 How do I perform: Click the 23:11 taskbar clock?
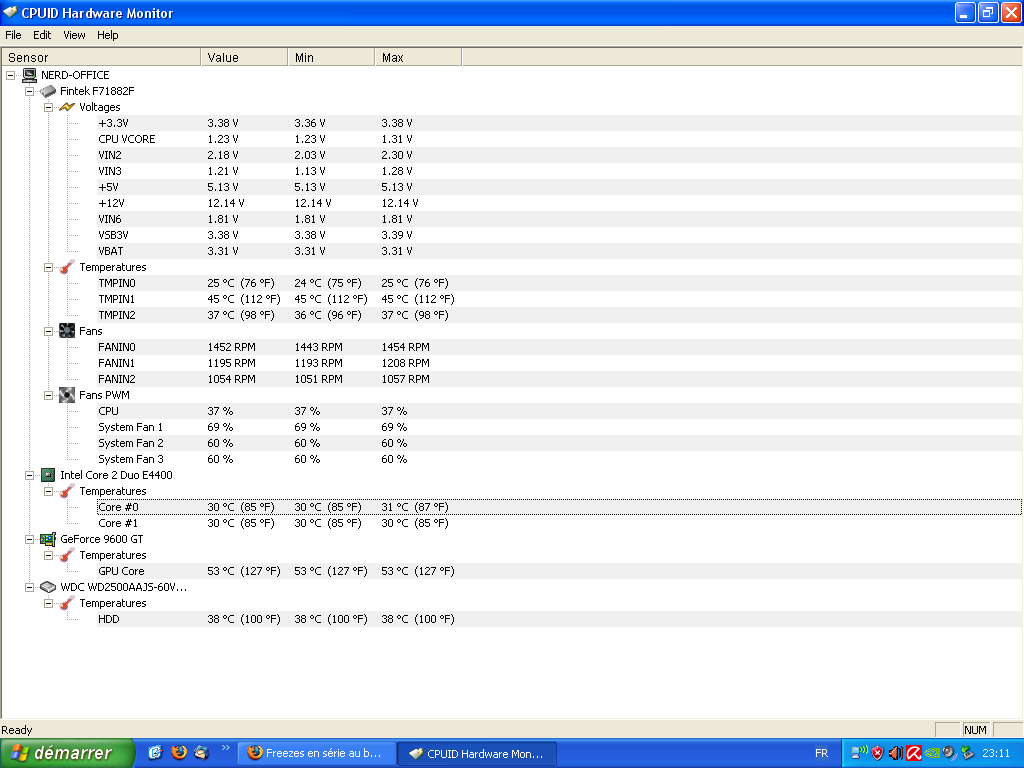[x=996, y=753]
